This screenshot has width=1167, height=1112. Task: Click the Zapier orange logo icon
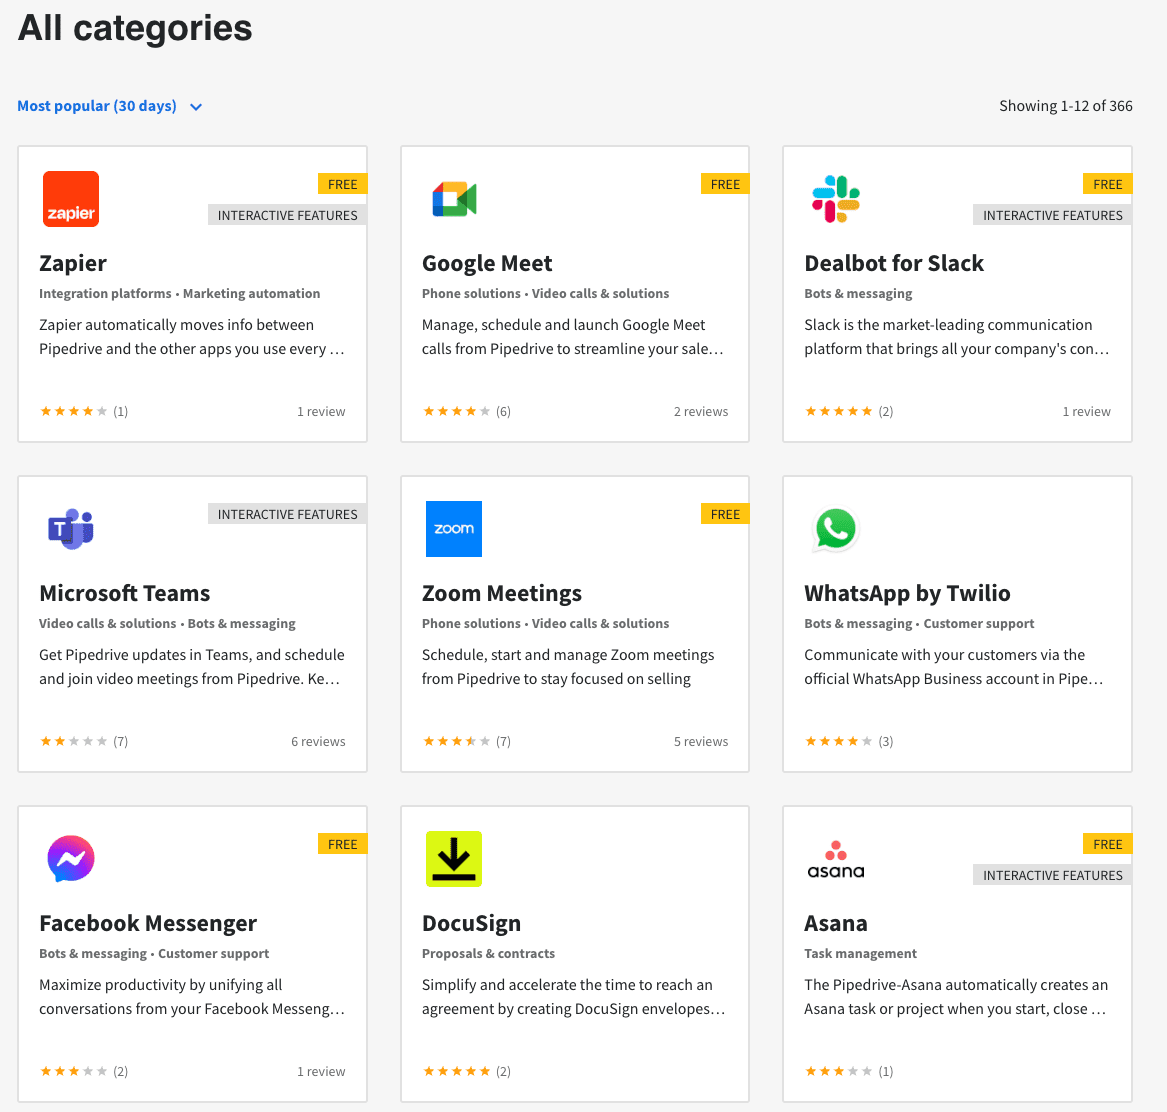(x=71, y=199)
